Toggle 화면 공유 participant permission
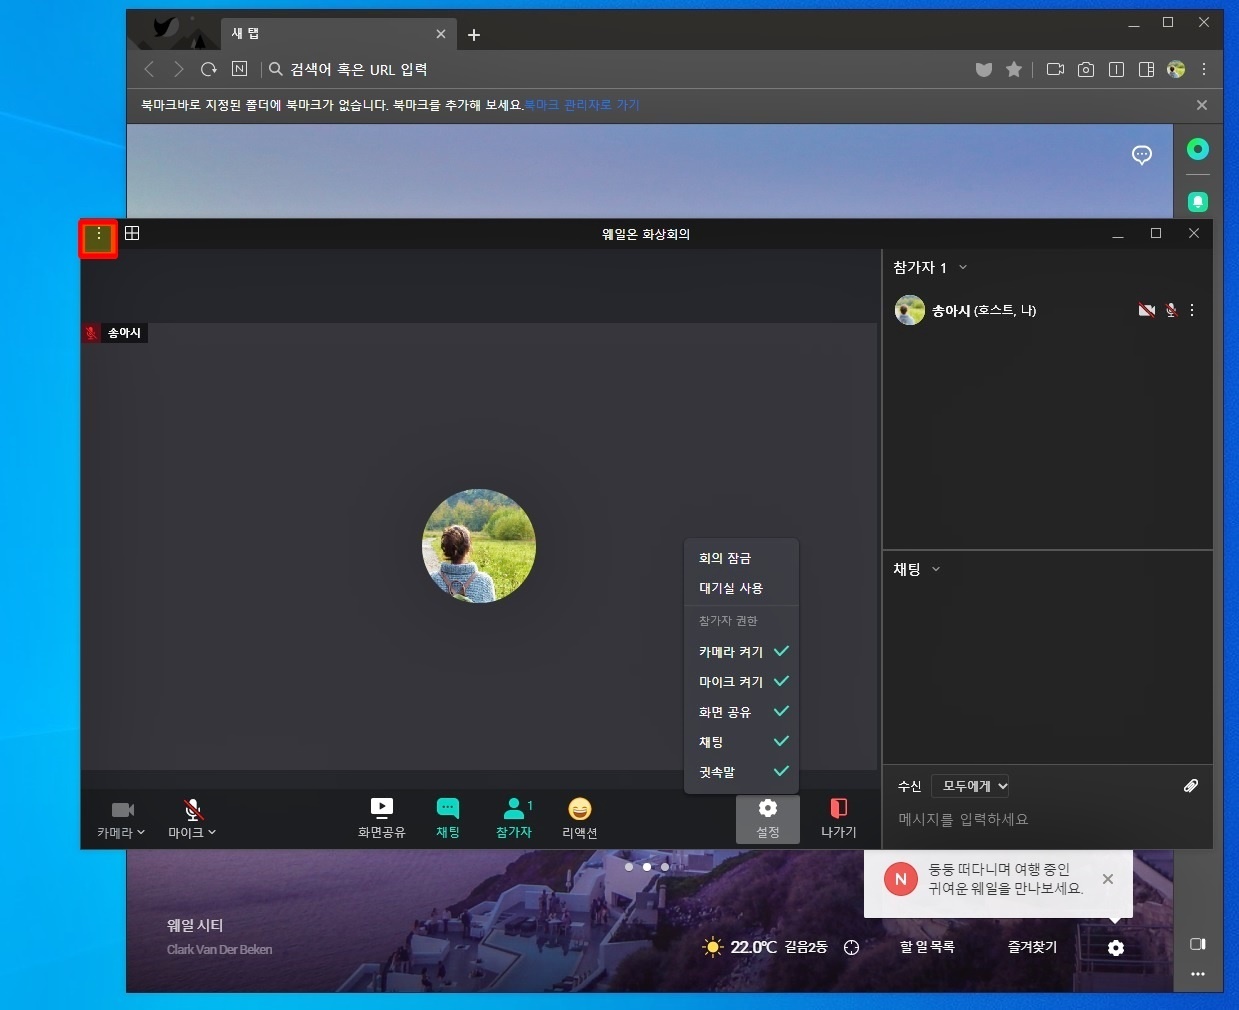Screen dimensions: 1239x1010 (742, 711)
